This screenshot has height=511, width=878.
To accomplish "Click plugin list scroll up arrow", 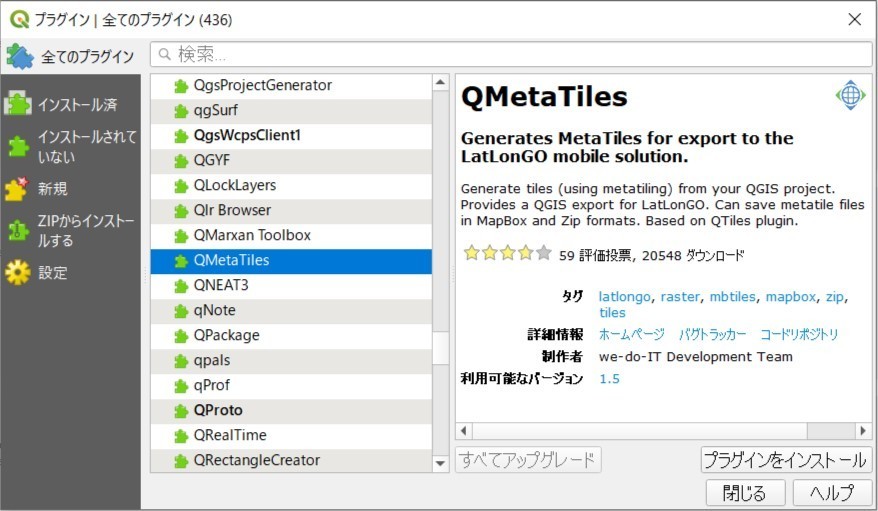I will tap(440, 83).
